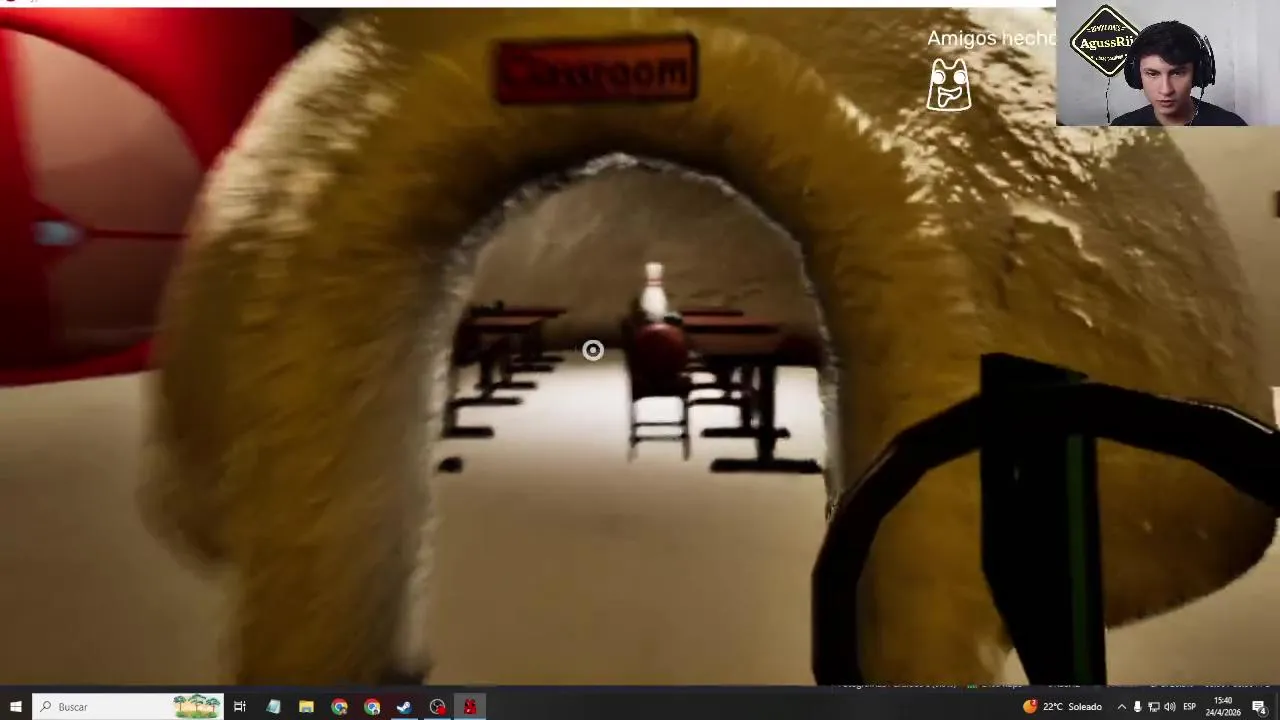Open OBS Studio from the taskbar

point(437,707)
